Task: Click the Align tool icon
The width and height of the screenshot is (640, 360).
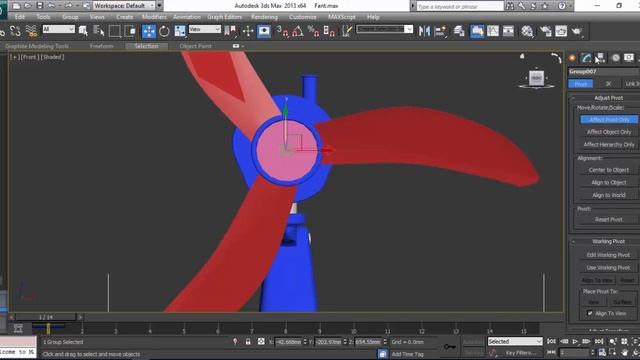Action: [x=440, y=31]
